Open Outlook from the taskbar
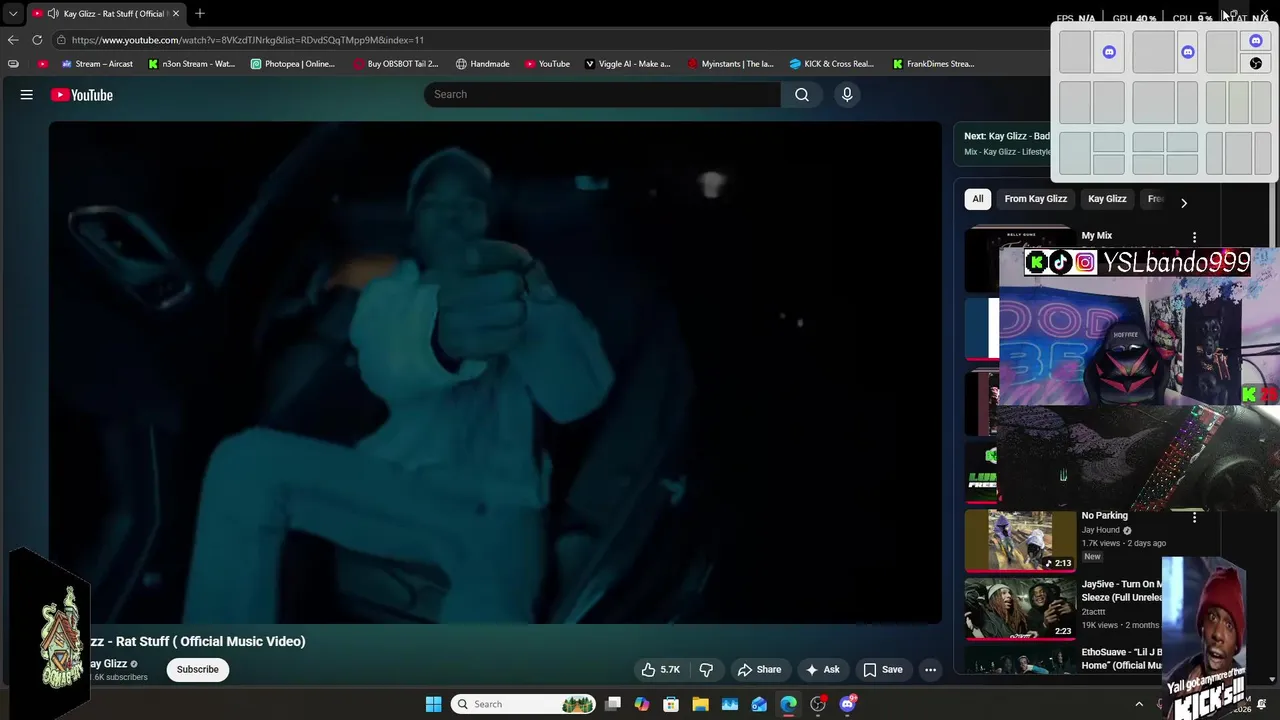The image size is (1280, 720). click(x=759, y=704)
